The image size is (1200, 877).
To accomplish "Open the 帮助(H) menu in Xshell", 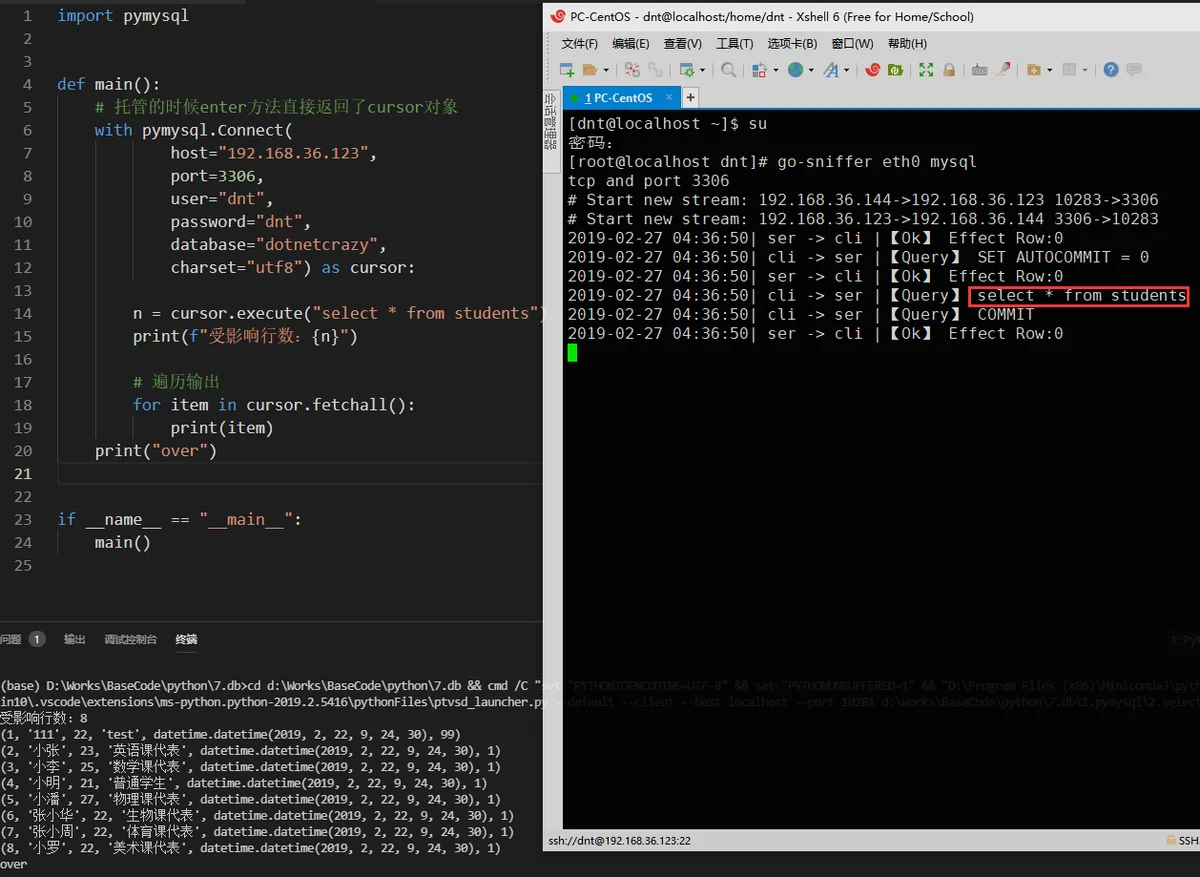I will (907, 44).
